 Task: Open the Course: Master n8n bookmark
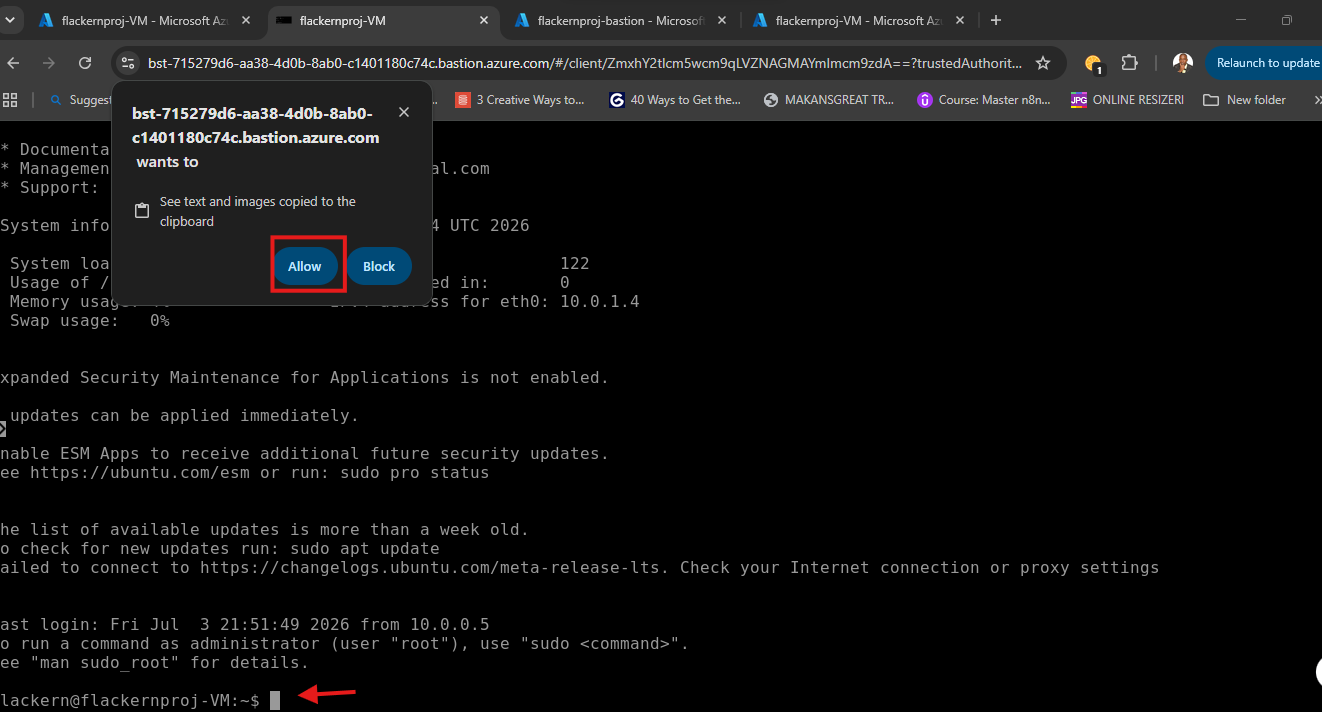(984, 100)
